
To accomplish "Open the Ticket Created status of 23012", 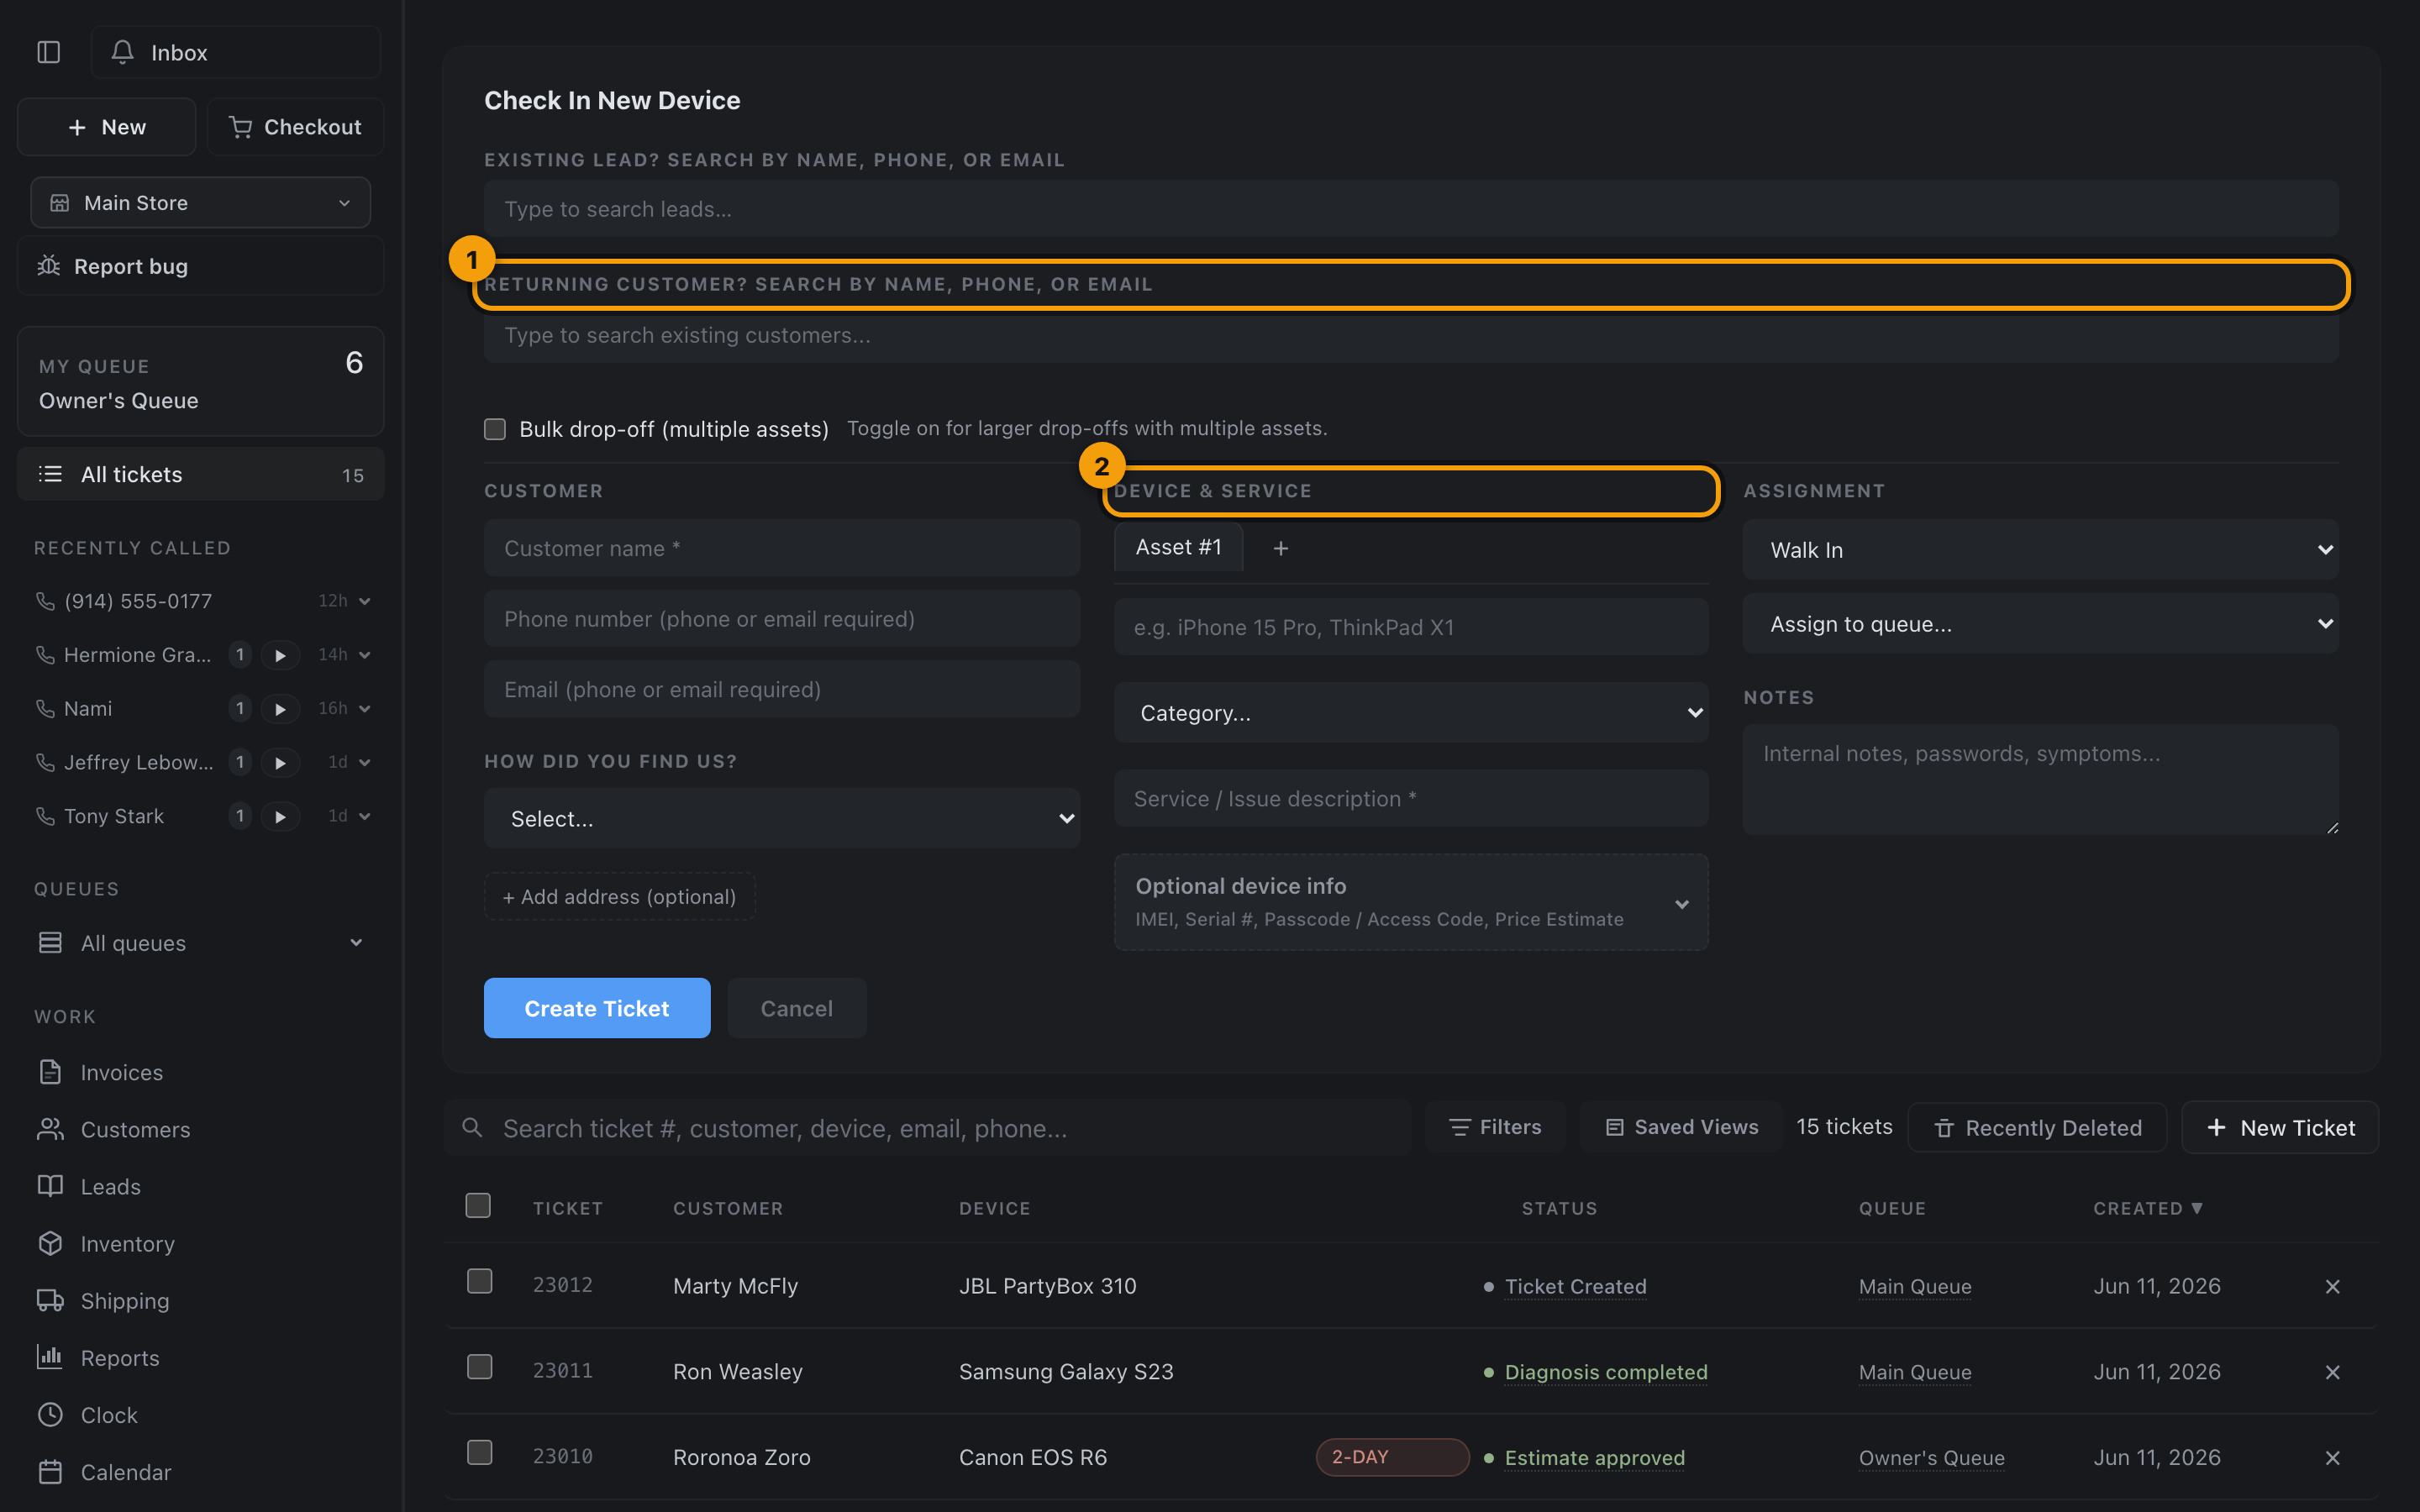I will click(x=1575, y=1286).
